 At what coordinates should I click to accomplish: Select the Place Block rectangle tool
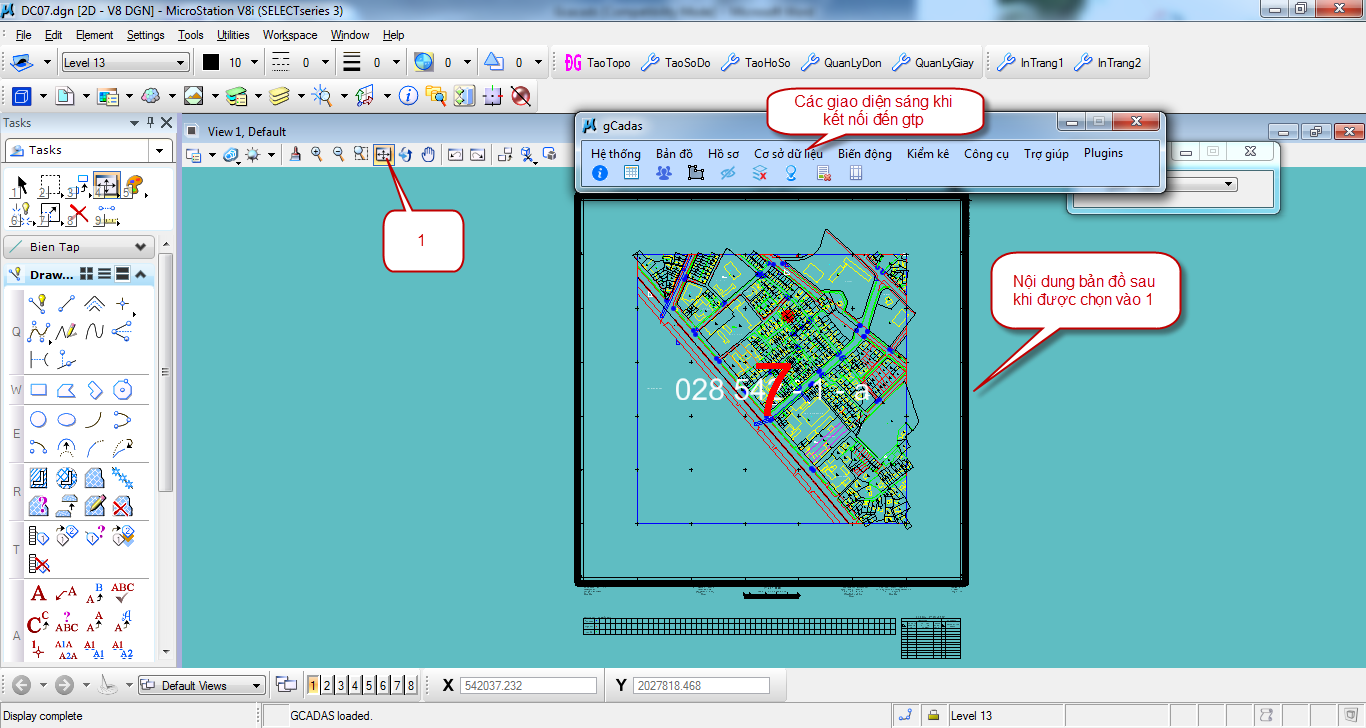click(39, 390)
